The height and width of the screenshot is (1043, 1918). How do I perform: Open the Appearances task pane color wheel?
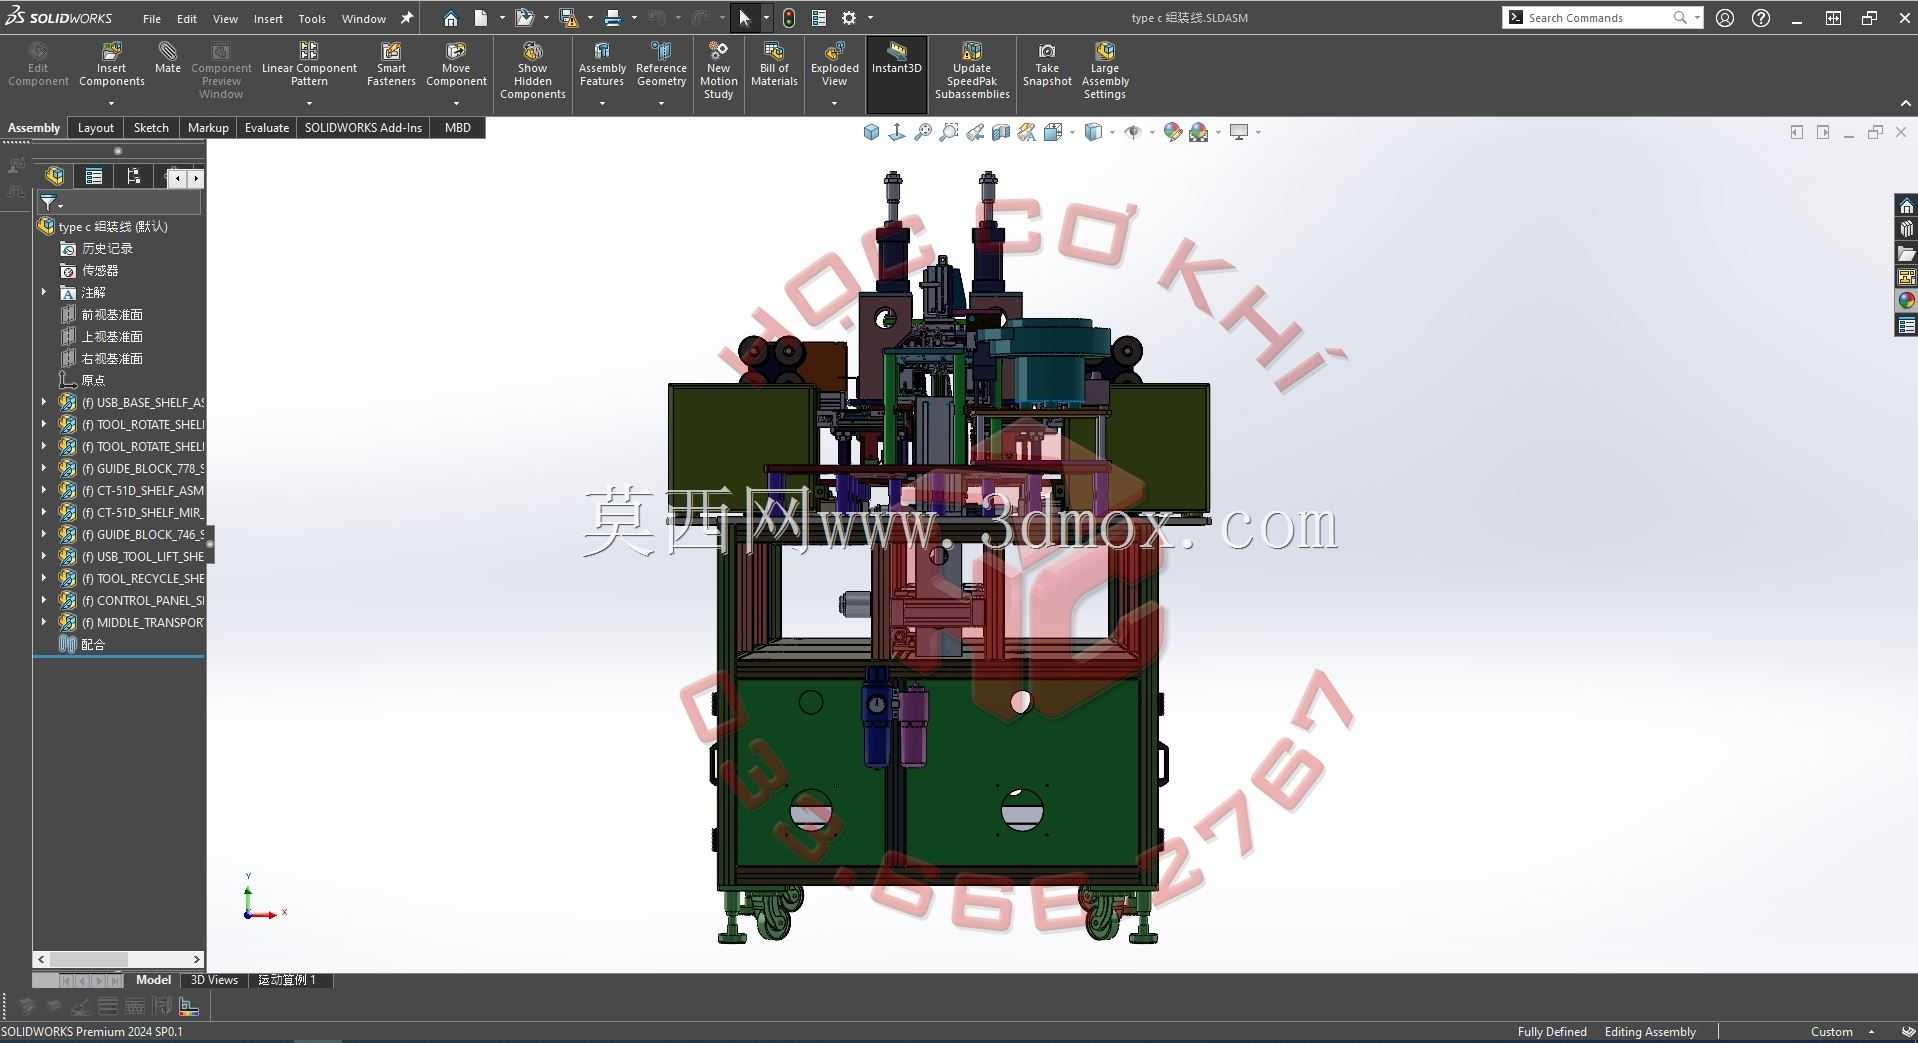(x=1906, y=301)
